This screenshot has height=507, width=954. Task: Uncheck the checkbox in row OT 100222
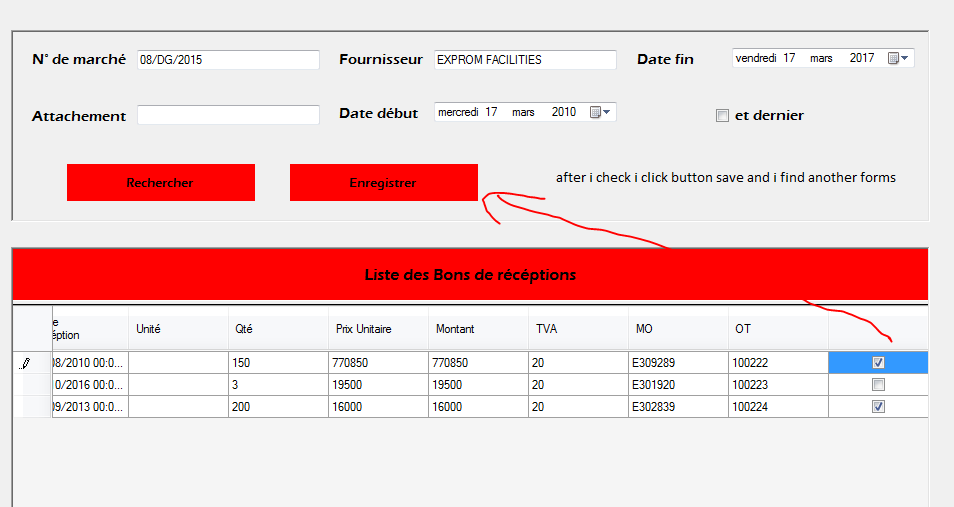tap(878, 363)
